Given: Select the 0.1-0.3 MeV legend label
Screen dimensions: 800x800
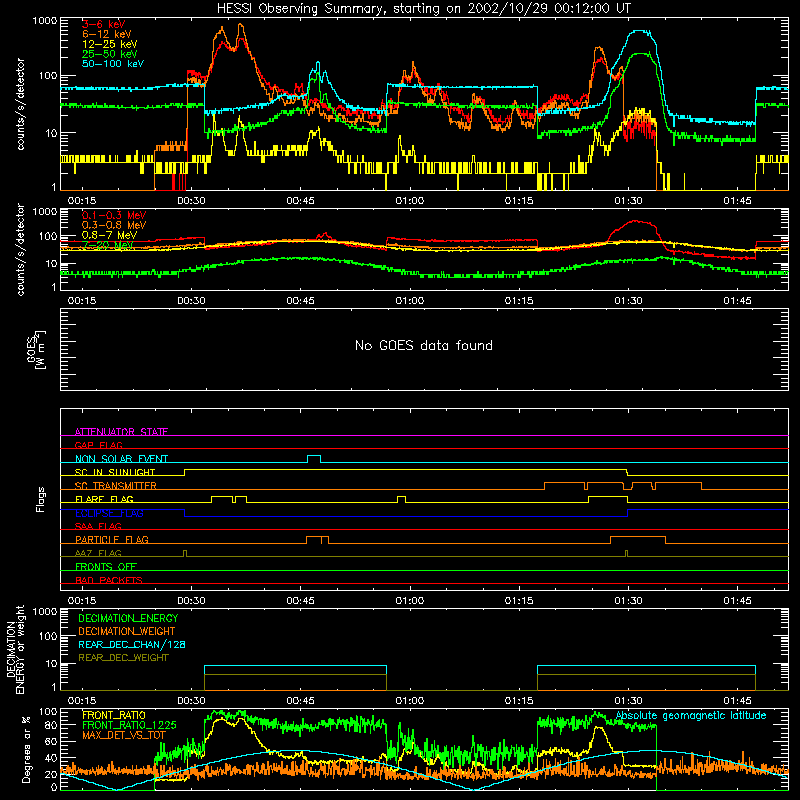Looking at the screenshot, I should tap(114, 215).
